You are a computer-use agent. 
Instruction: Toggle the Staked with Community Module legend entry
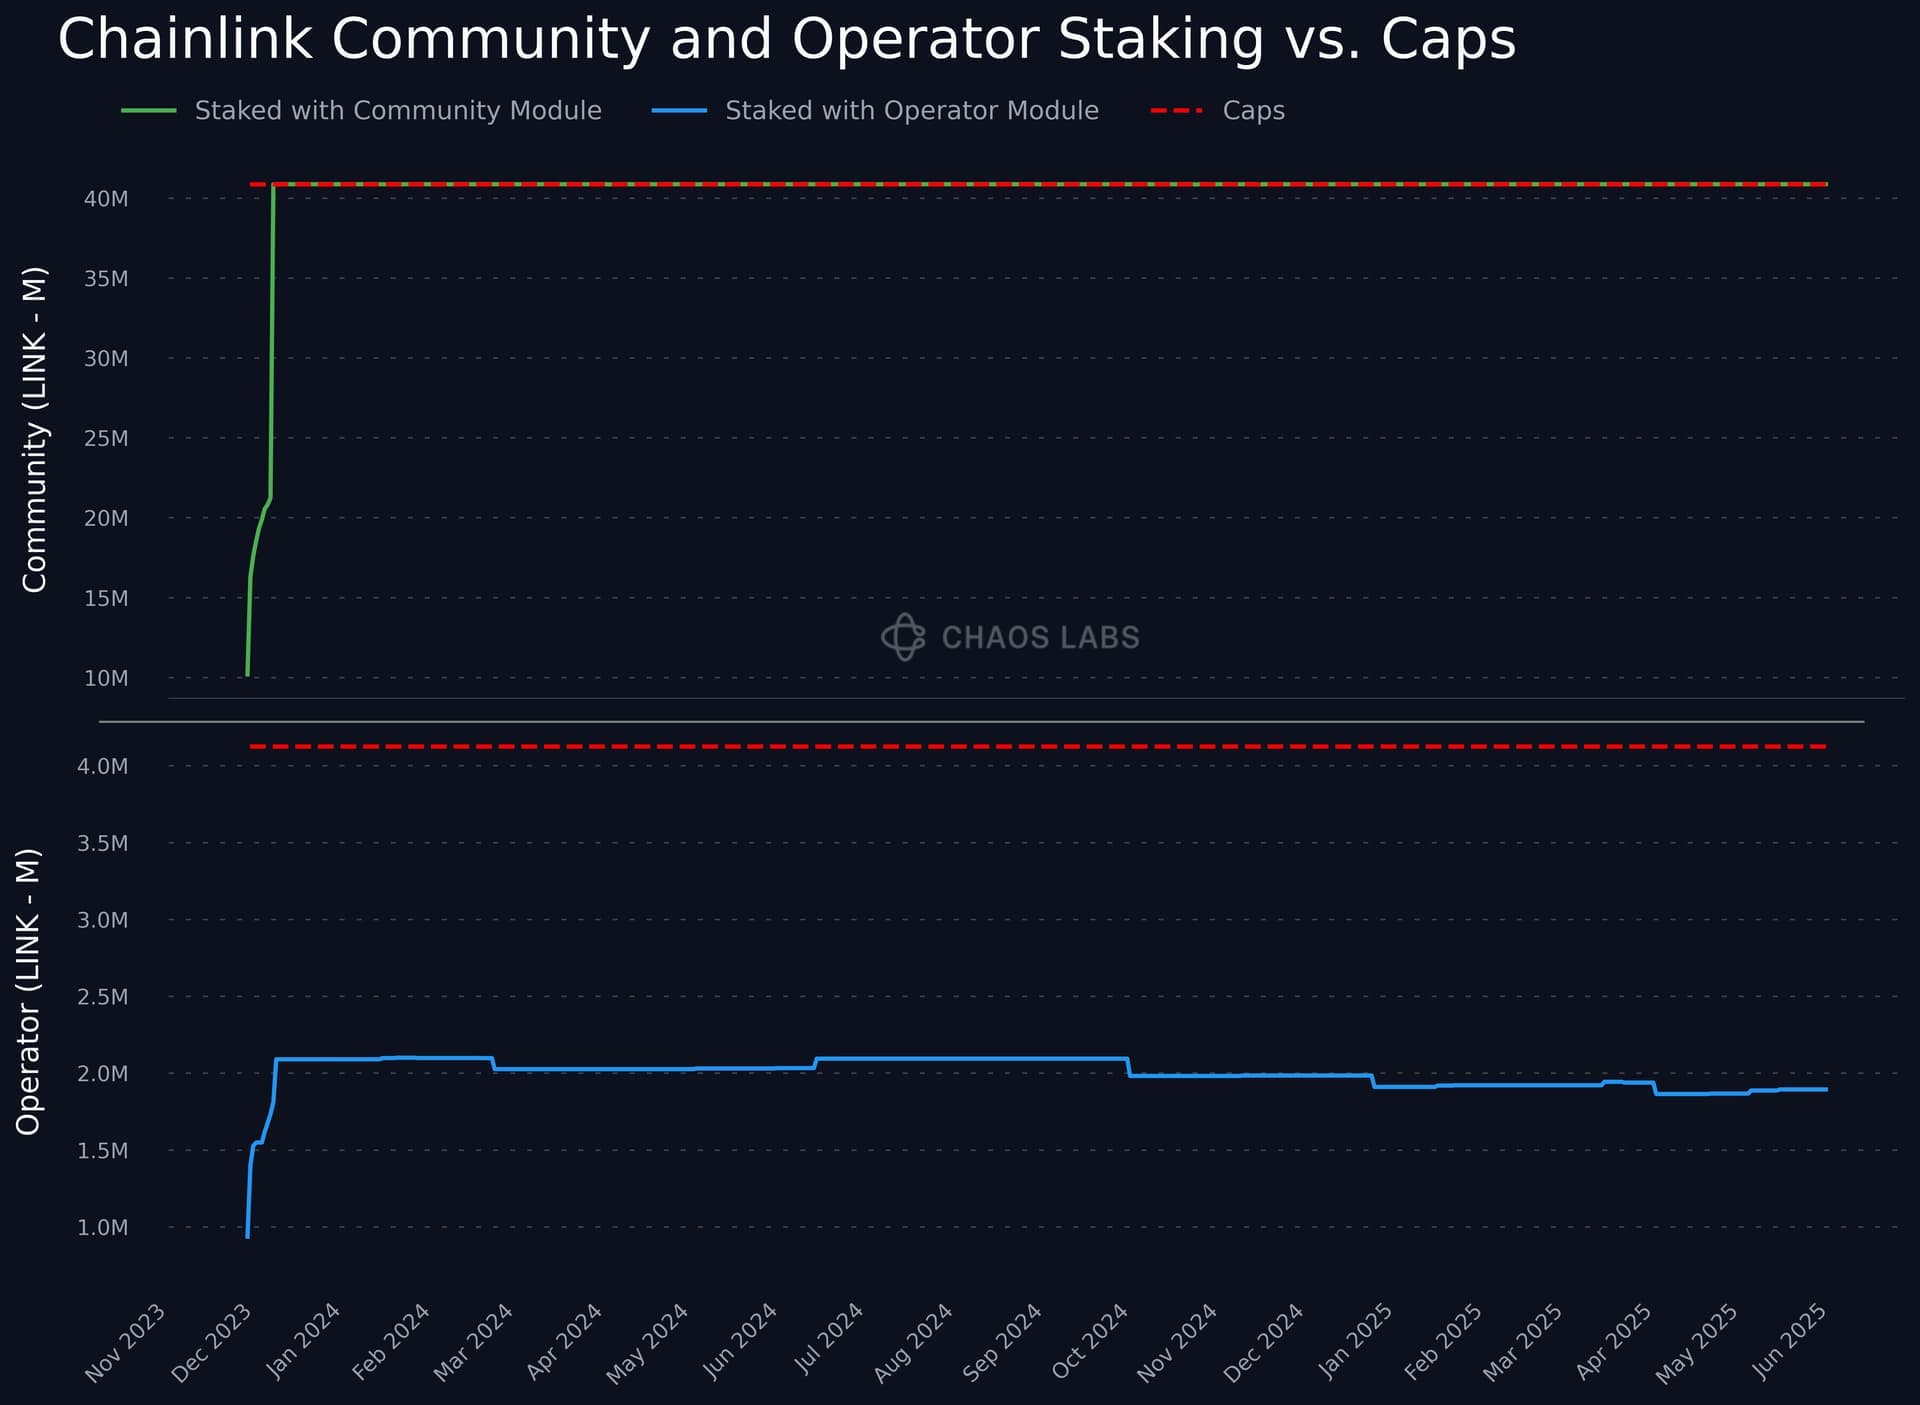click(361, 111)
